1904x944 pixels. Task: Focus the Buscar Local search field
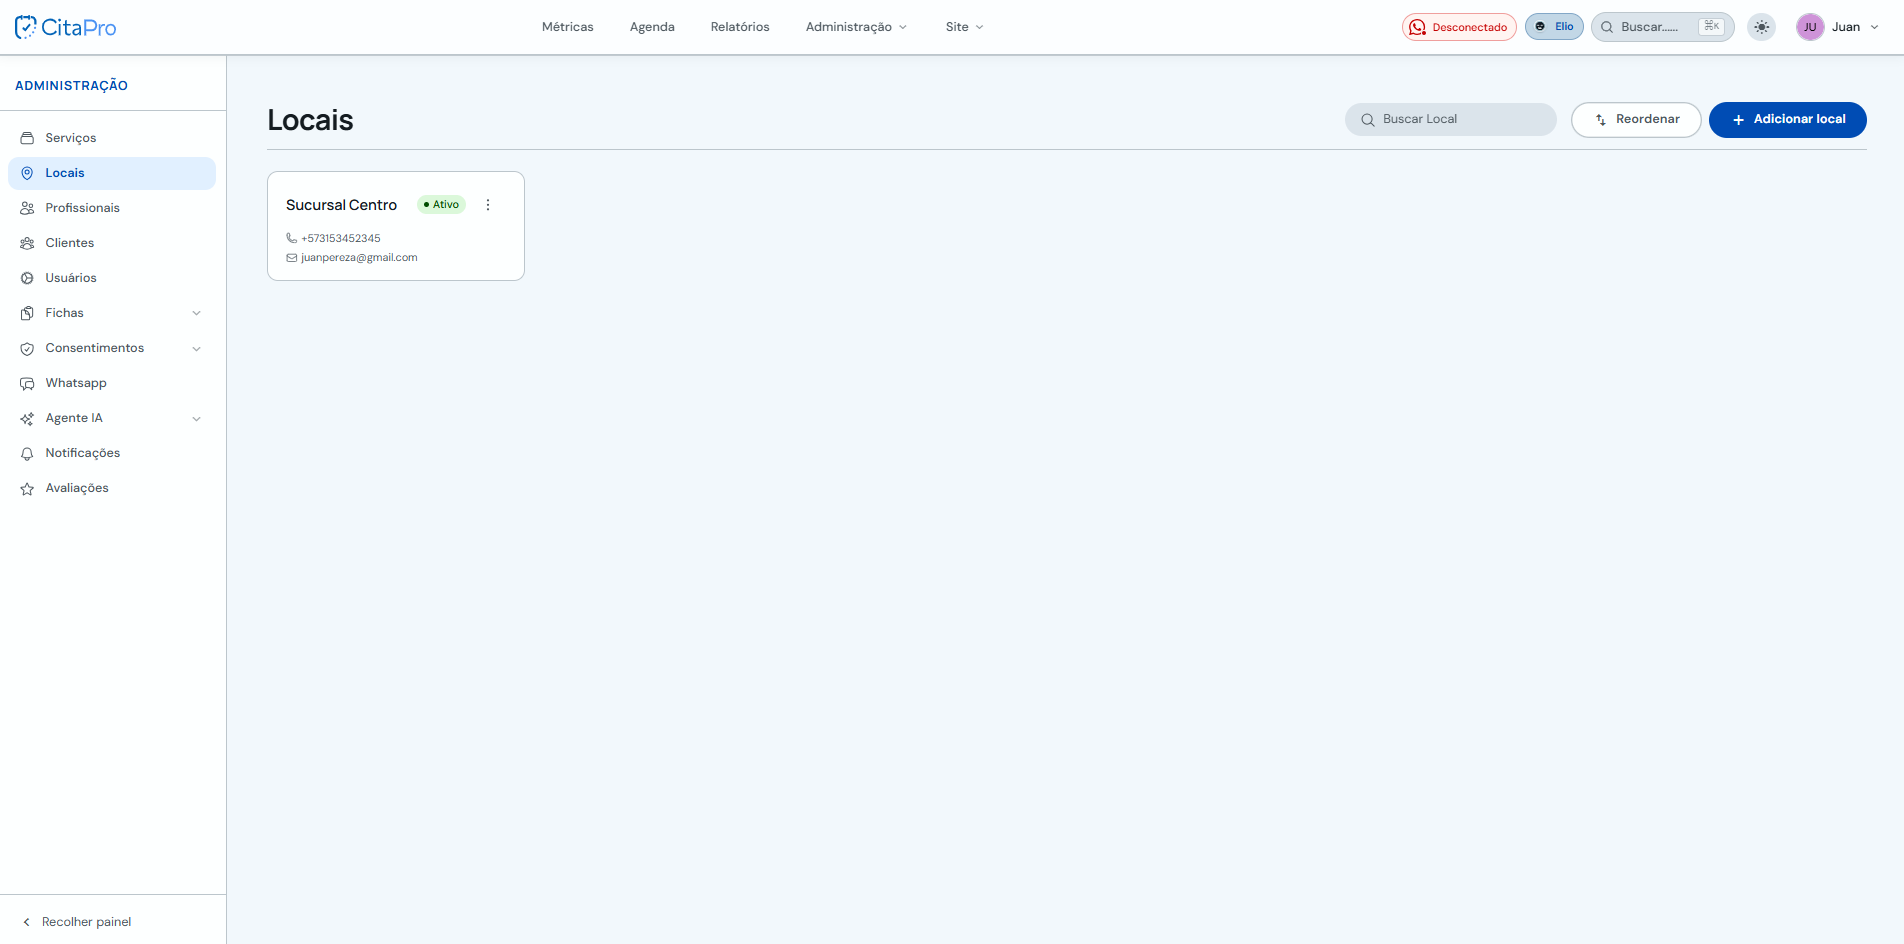[x=1450, y=119]
